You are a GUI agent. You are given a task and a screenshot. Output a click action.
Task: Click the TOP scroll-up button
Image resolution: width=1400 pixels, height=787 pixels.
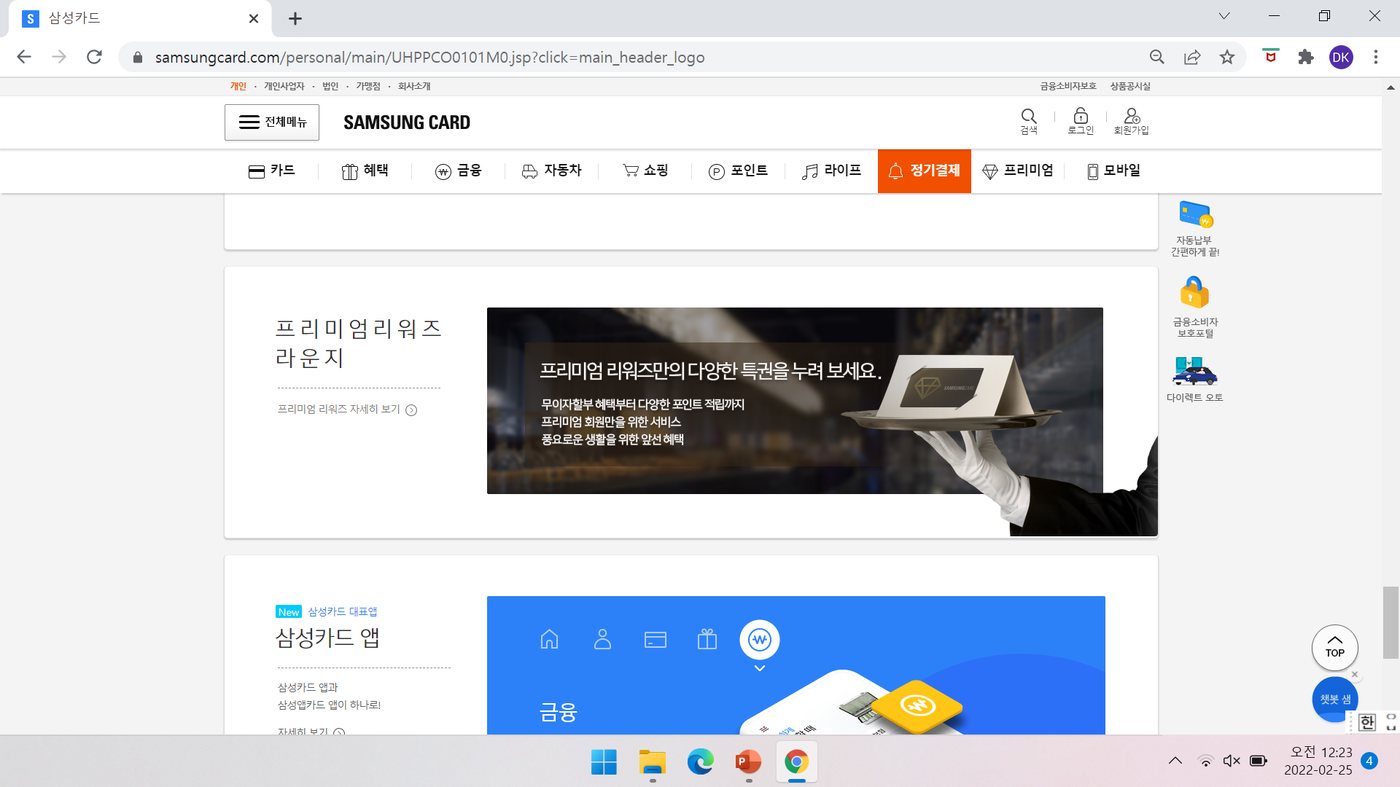click(x=1335, y=648)
